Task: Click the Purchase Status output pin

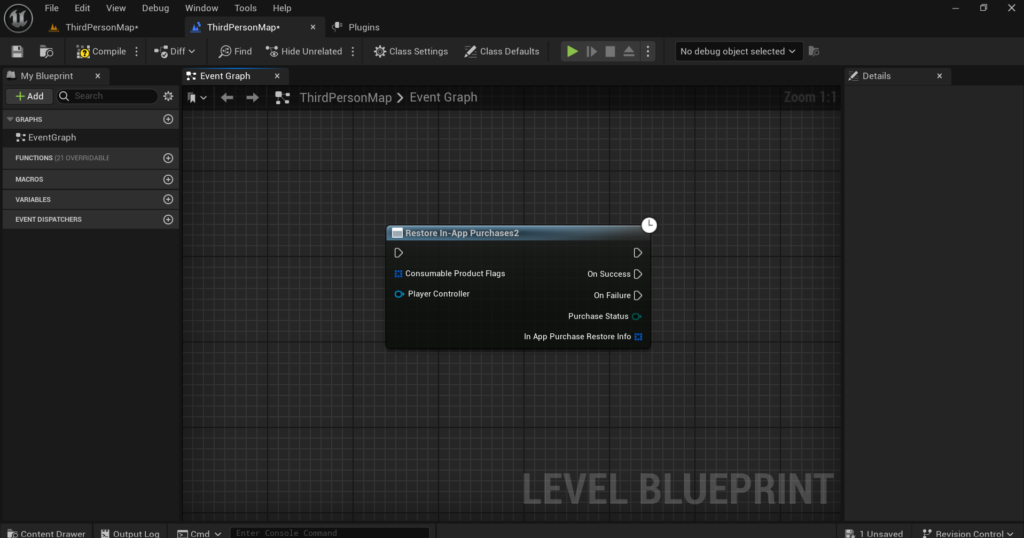Action: (x=637, y=316)
